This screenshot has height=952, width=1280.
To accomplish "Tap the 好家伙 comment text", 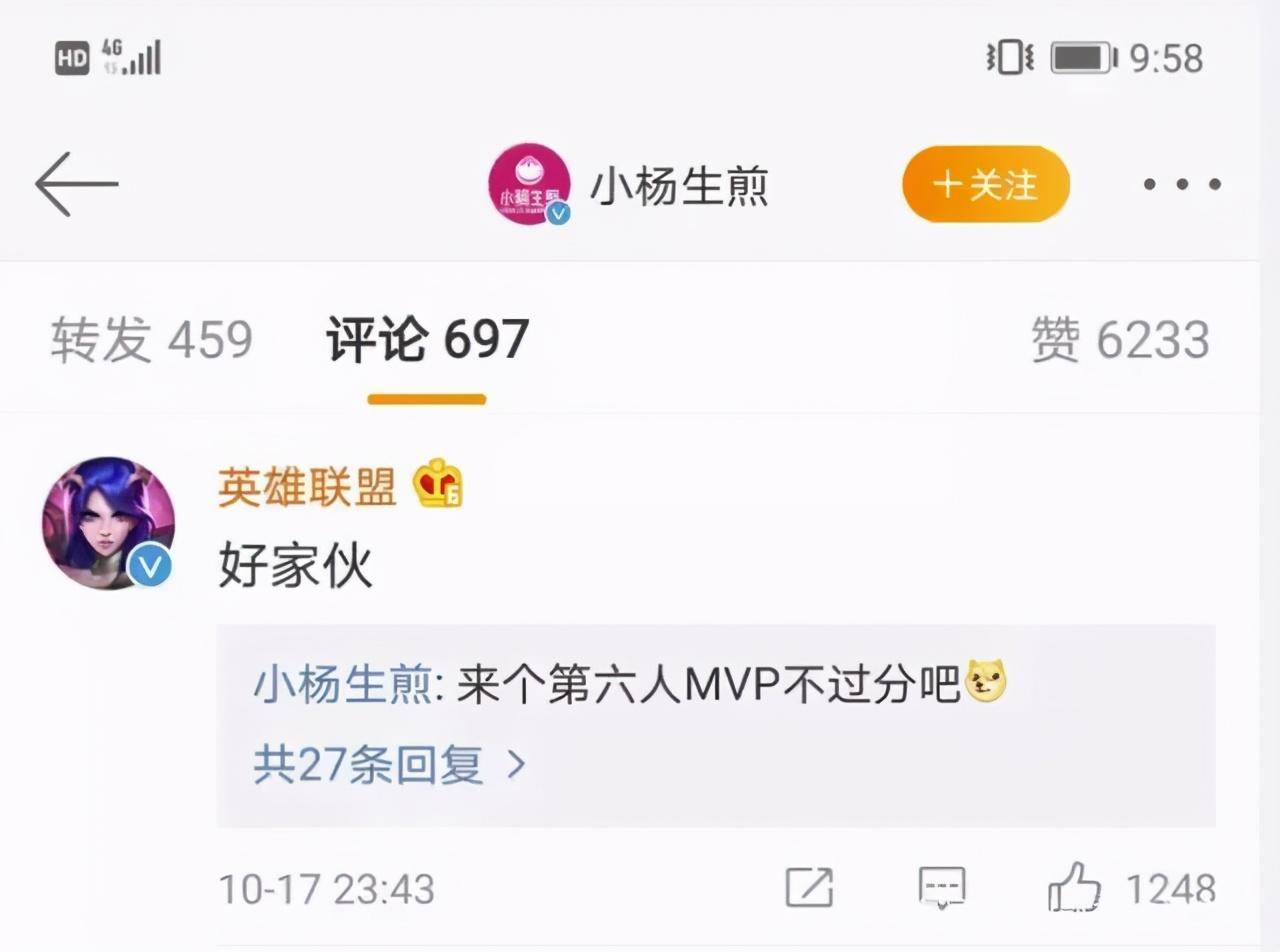I will (295, 566).
